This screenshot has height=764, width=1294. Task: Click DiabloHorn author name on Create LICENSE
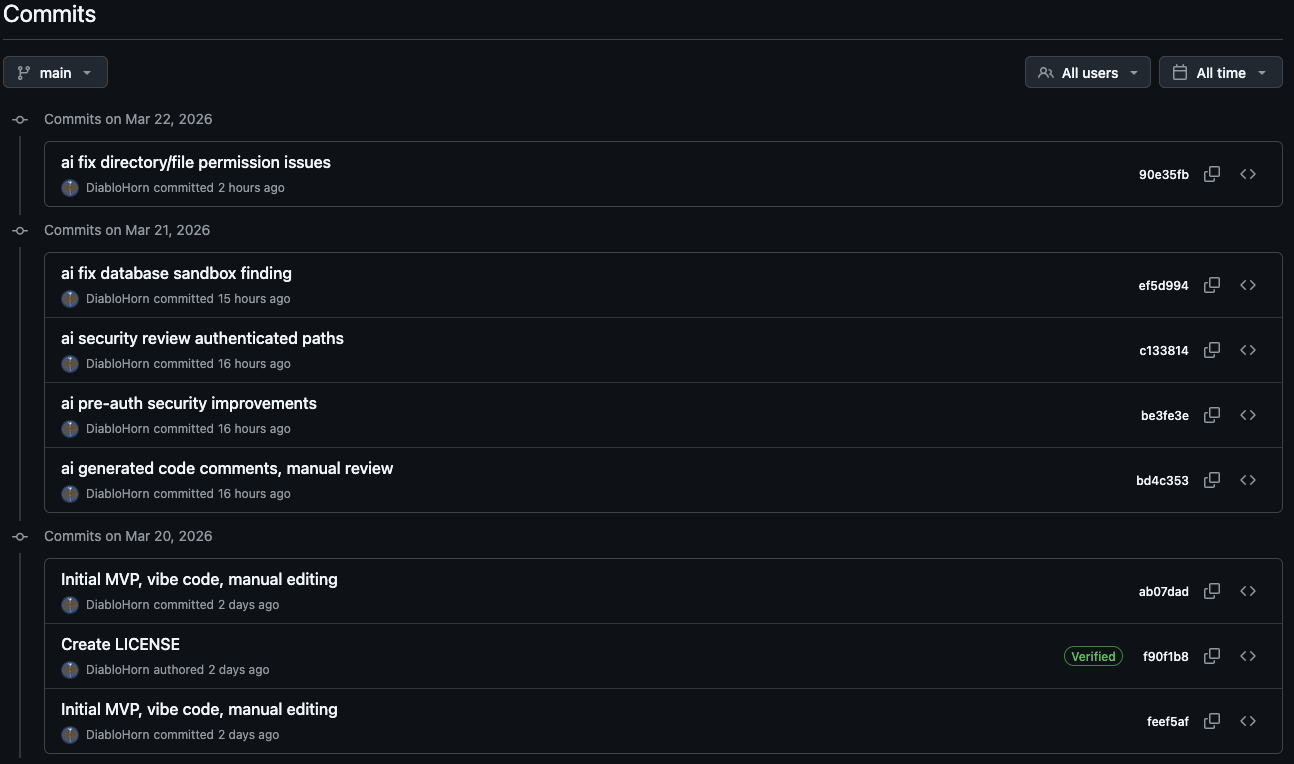(117, 670)
